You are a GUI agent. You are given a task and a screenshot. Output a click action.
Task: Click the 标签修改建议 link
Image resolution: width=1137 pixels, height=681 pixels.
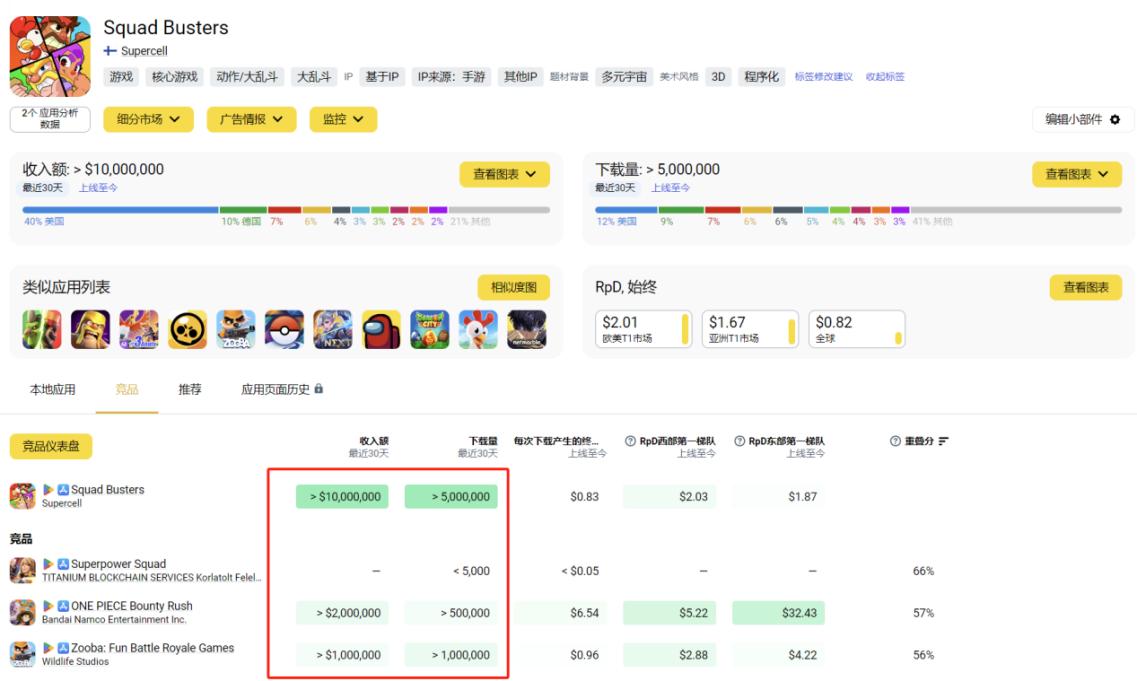click(x=824, y=77)
